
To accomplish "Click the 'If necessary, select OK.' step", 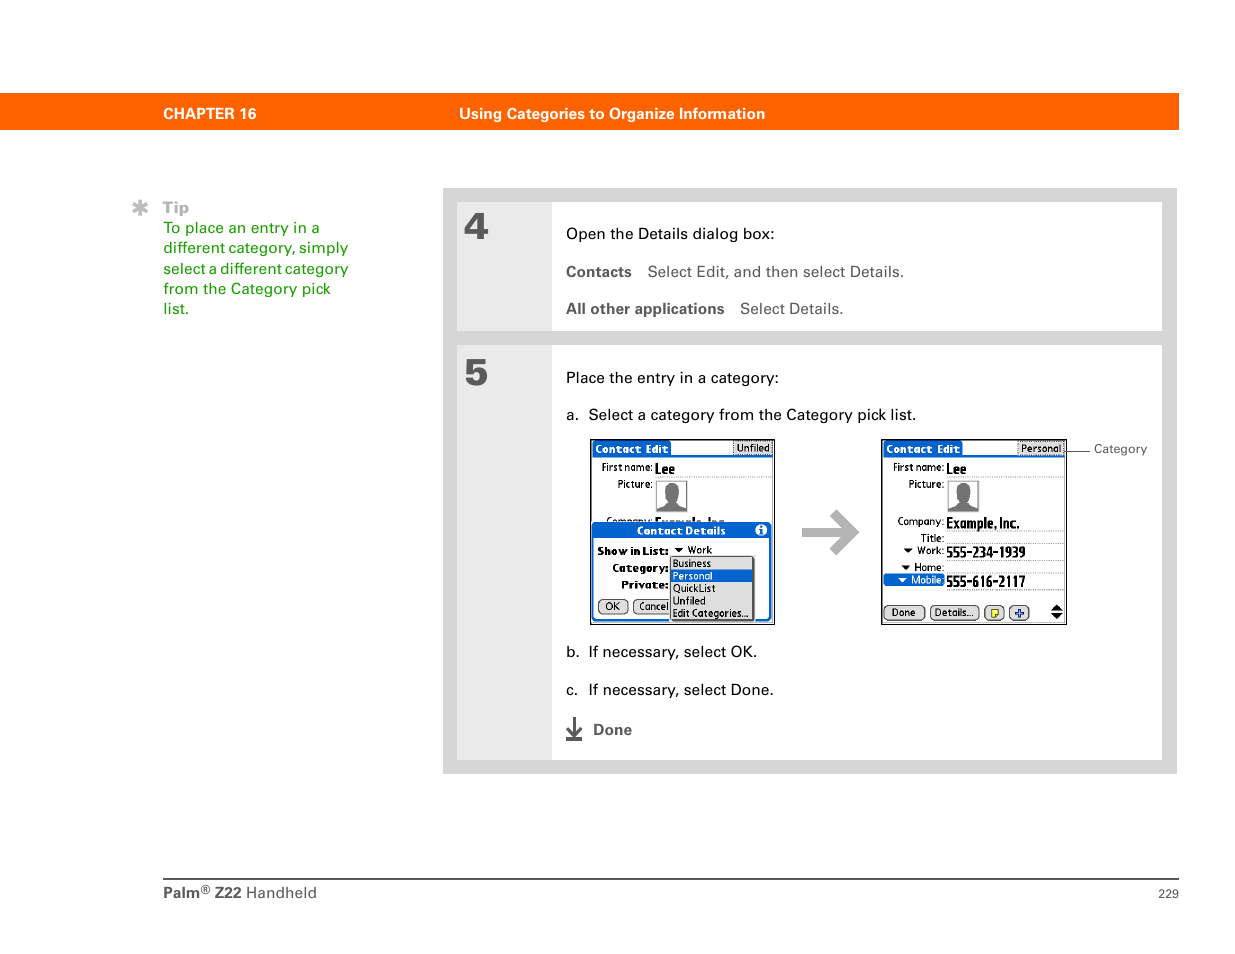I will point(672,652).
